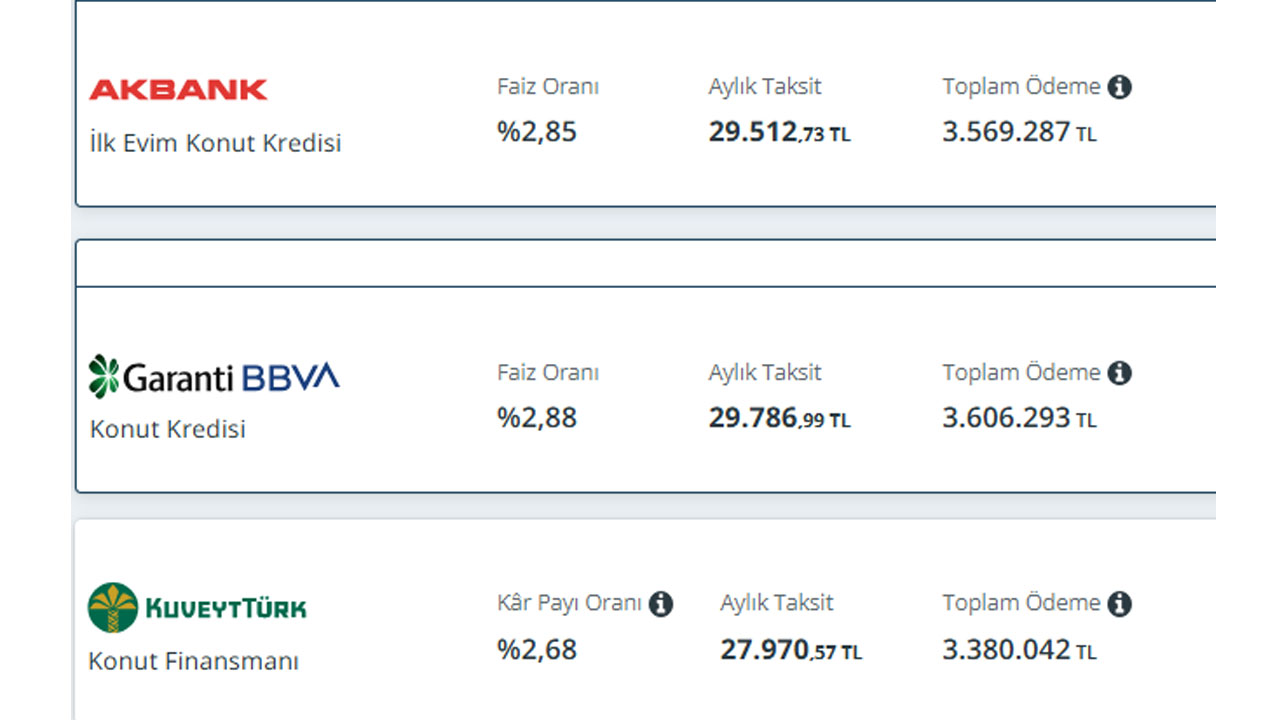Open info icon beside Akbank Toplam Ödeme
The image size is (1280, 720).
click(1120, 87)
